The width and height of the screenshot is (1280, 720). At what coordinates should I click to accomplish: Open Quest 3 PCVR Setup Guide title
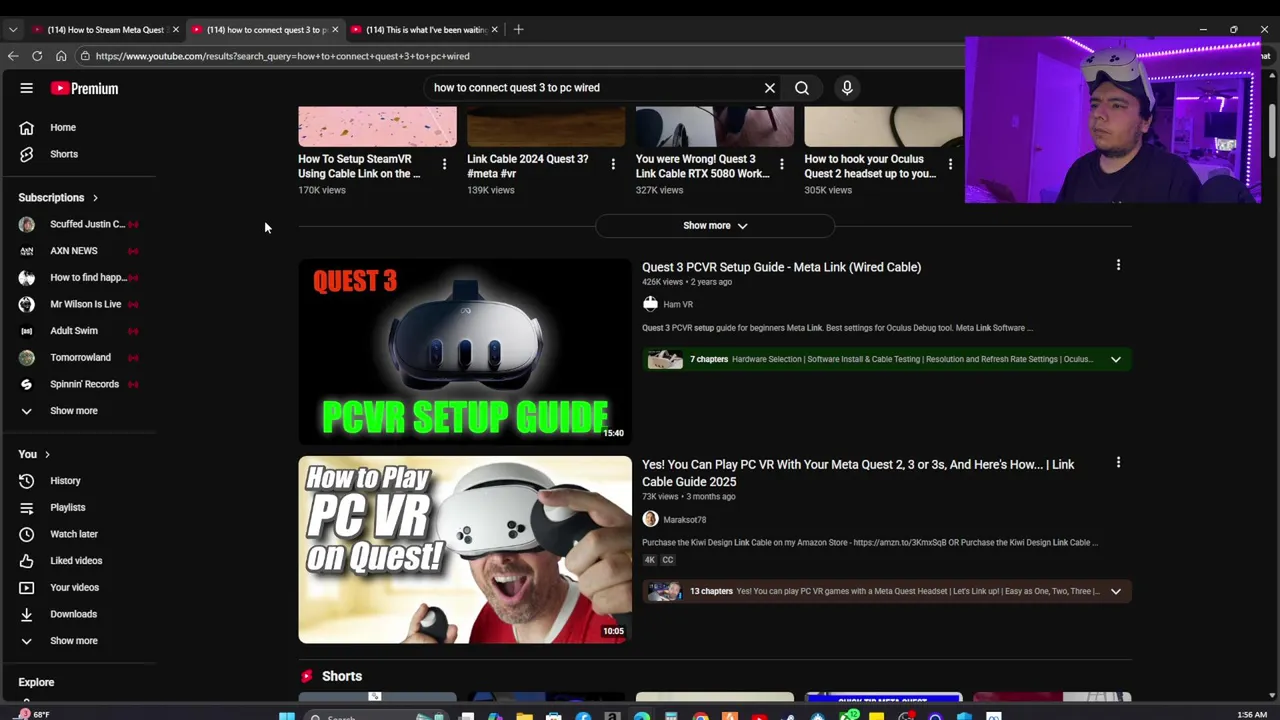(781, 267)
